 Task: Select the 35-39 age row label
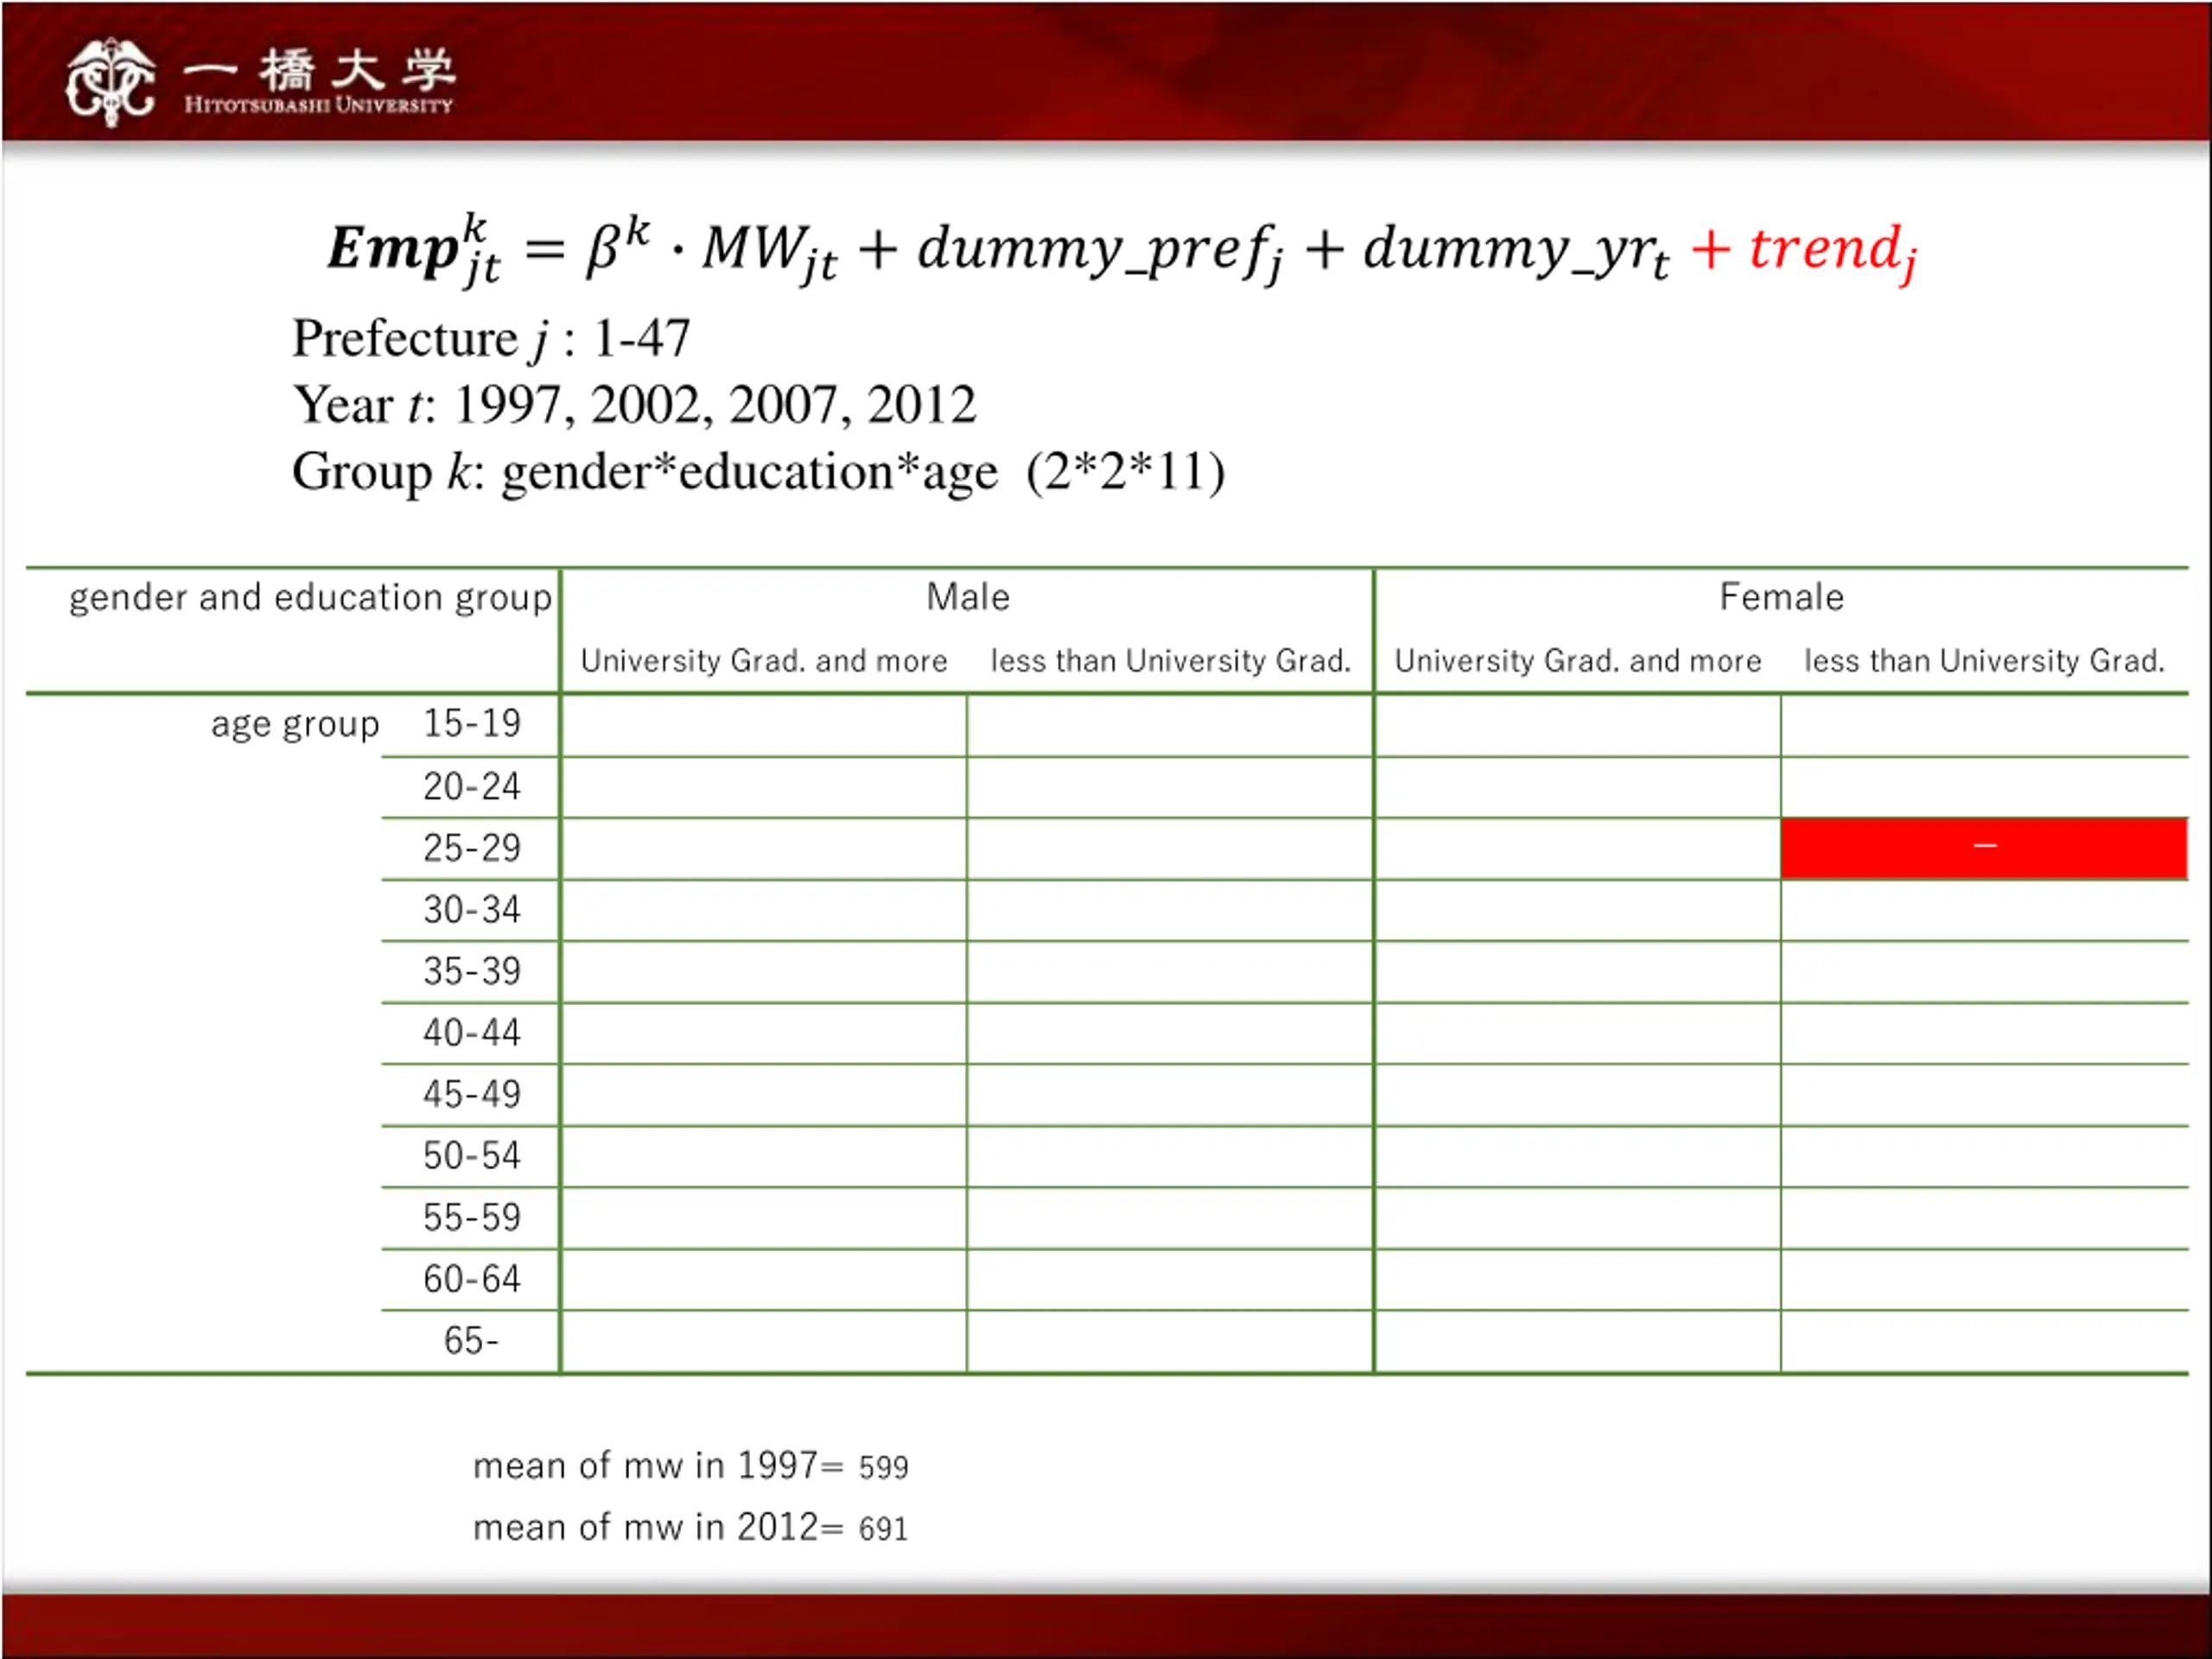coord(472,971)
